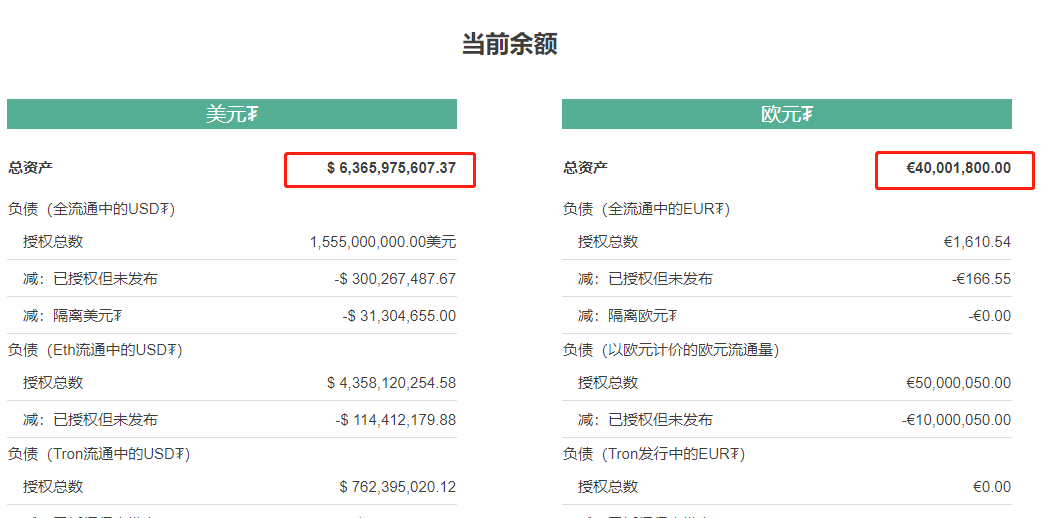Click the 负债（Eth流通中的USD₮）label
The height and width of the screenshot is (518, 1047).
click(x=95, y=350)
